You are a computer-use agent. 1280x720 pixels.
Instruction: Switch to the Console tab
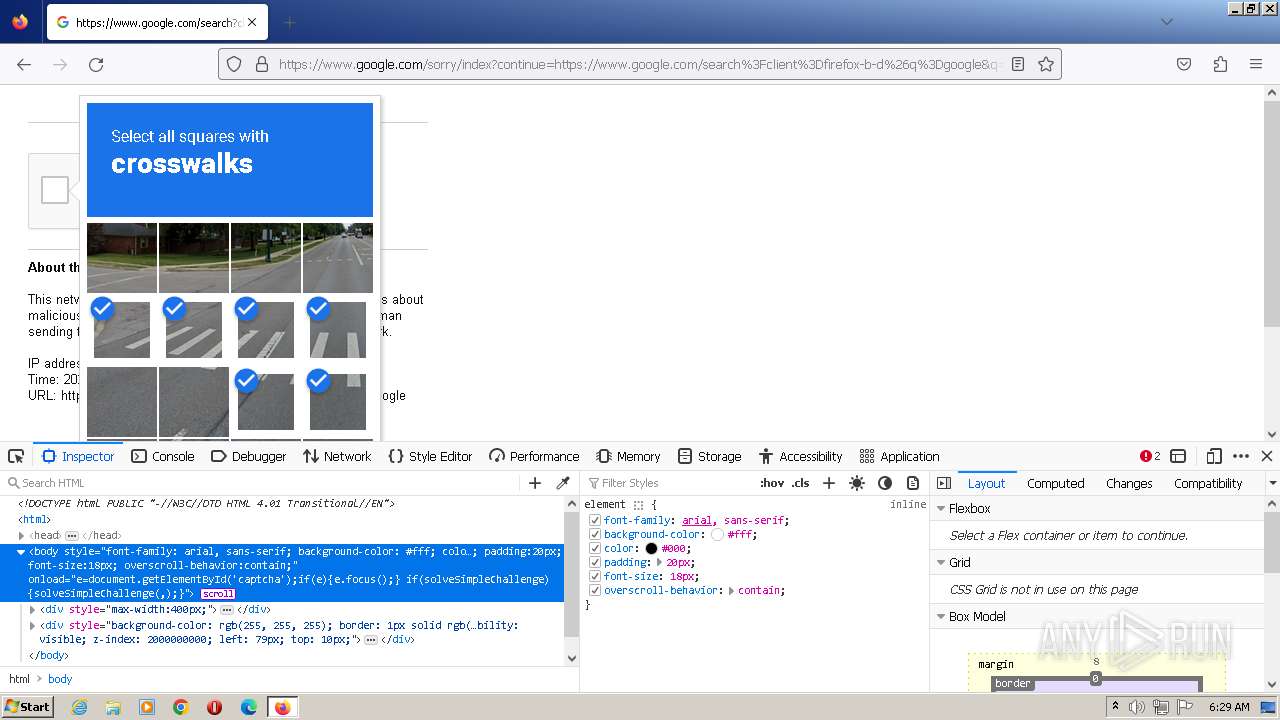click(x=163, y=456)
